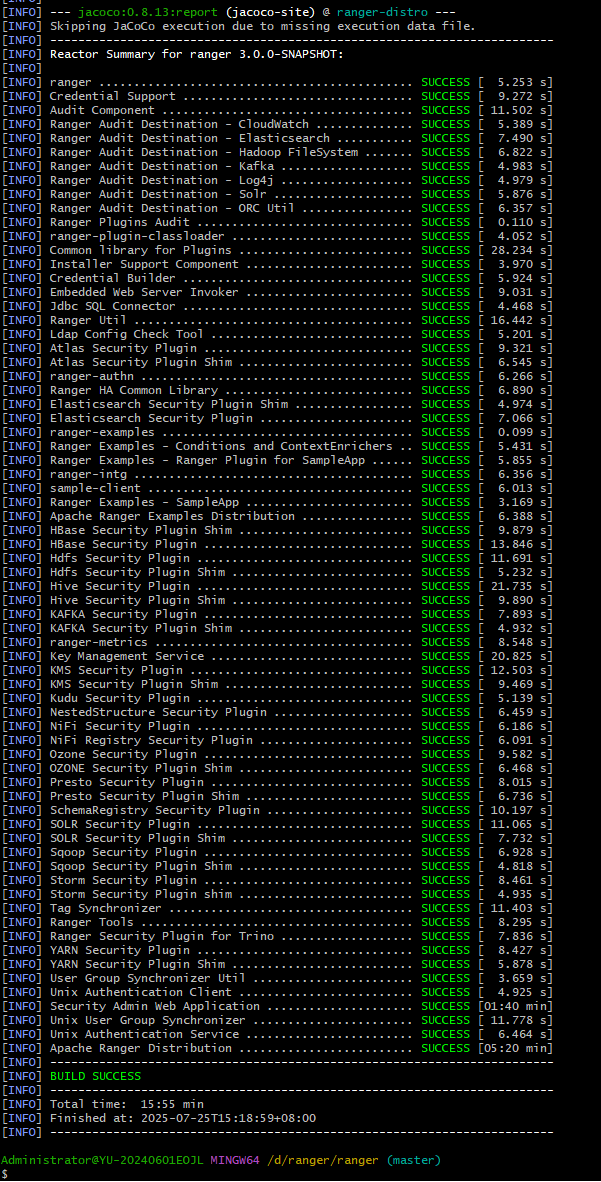Click 'Unix Authentication Service' line

(278, 1033)
